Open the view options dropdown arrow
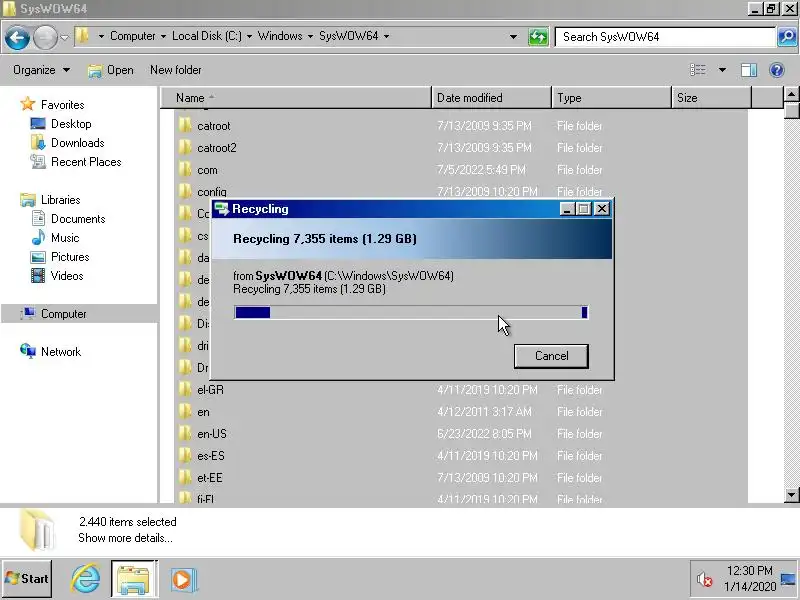The width and height of the screenshot is (800, 600). pyautogui.click(x=722, y=70)
